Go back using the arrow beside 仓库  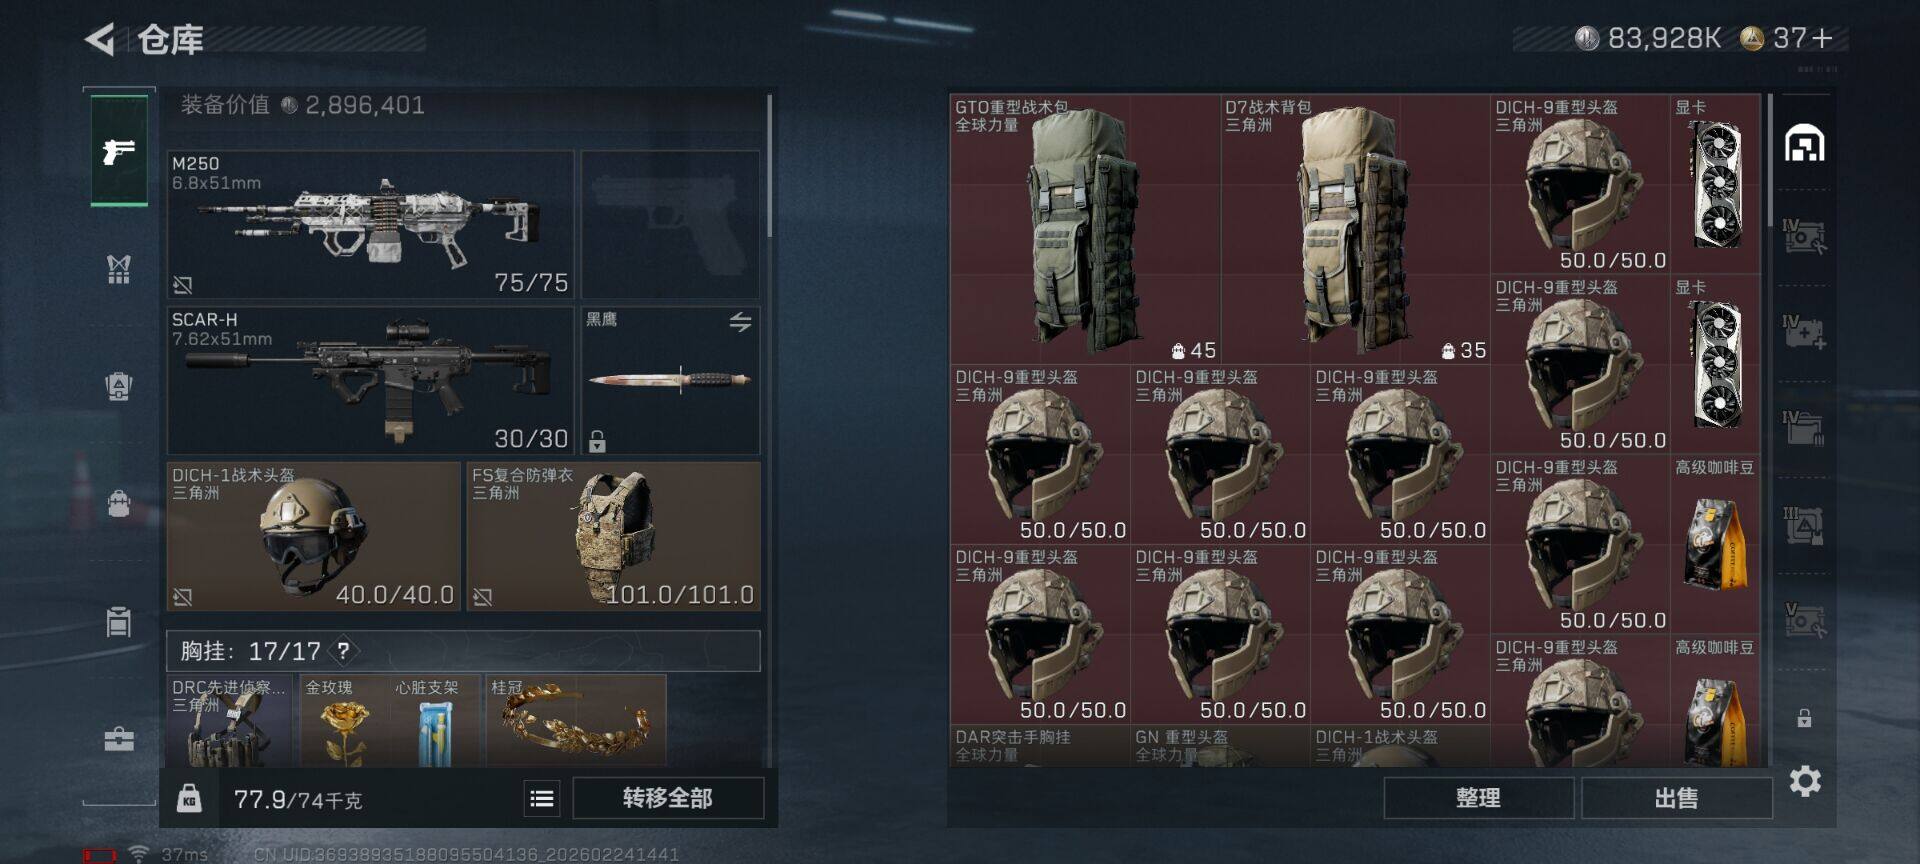point(100,40)
